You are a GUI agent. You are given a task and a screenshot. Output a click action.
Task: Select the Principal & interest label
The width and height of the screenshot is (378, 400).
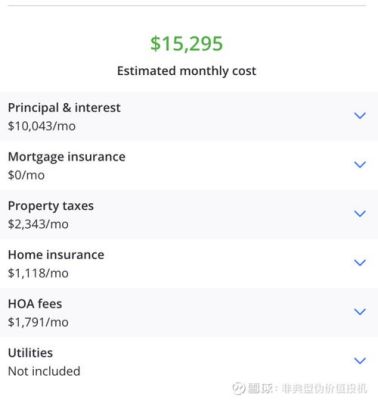[64, 108]
